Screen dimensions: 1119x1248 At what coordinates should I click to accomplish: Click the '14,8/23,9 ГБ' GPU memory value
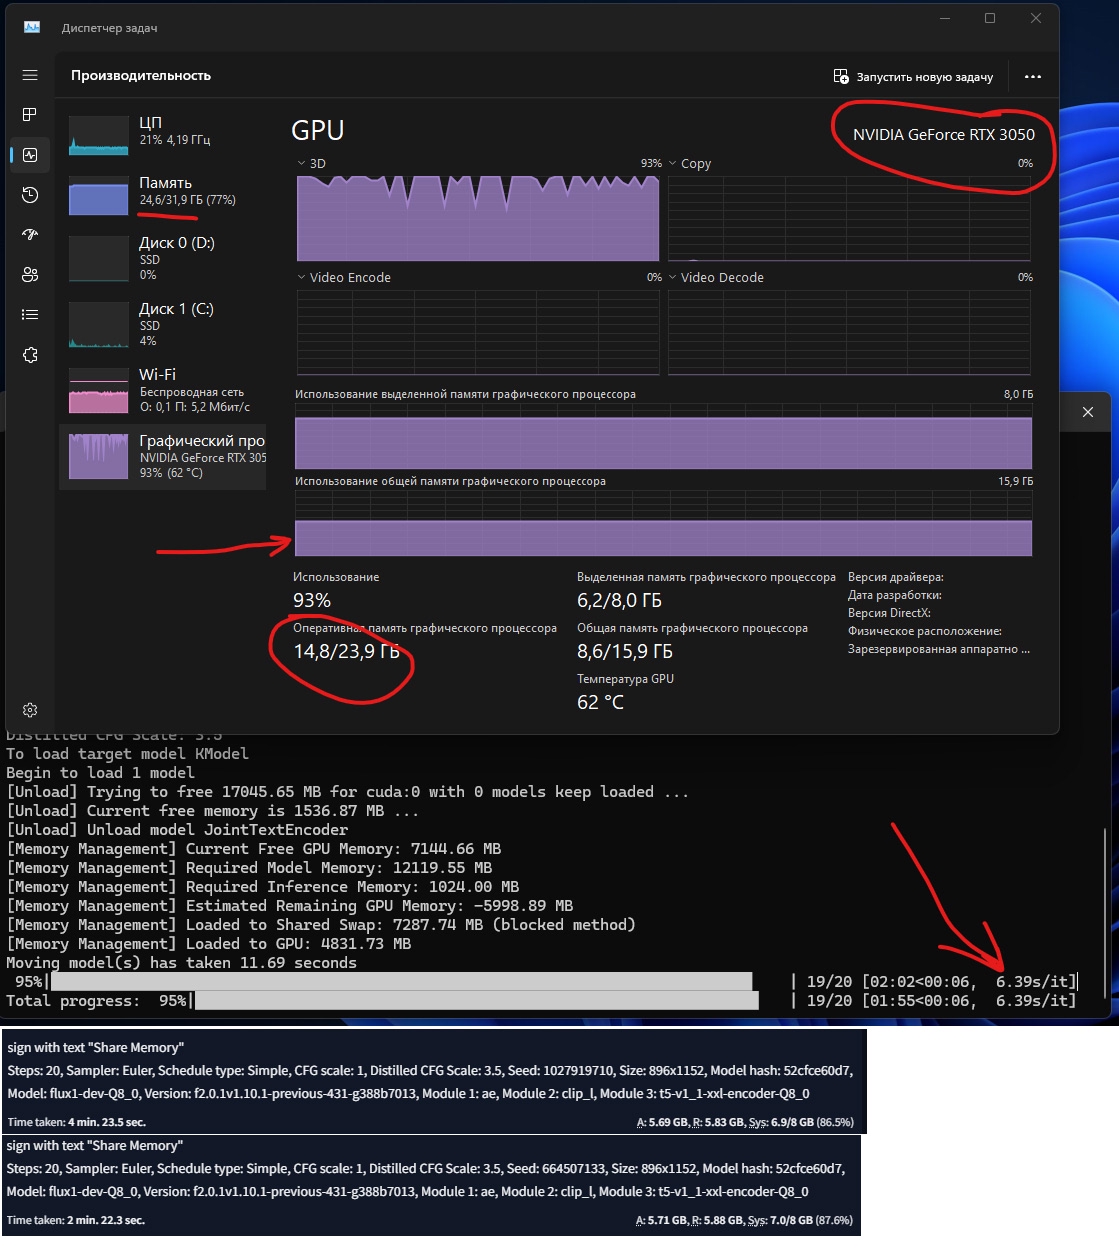tap(346, 652)
